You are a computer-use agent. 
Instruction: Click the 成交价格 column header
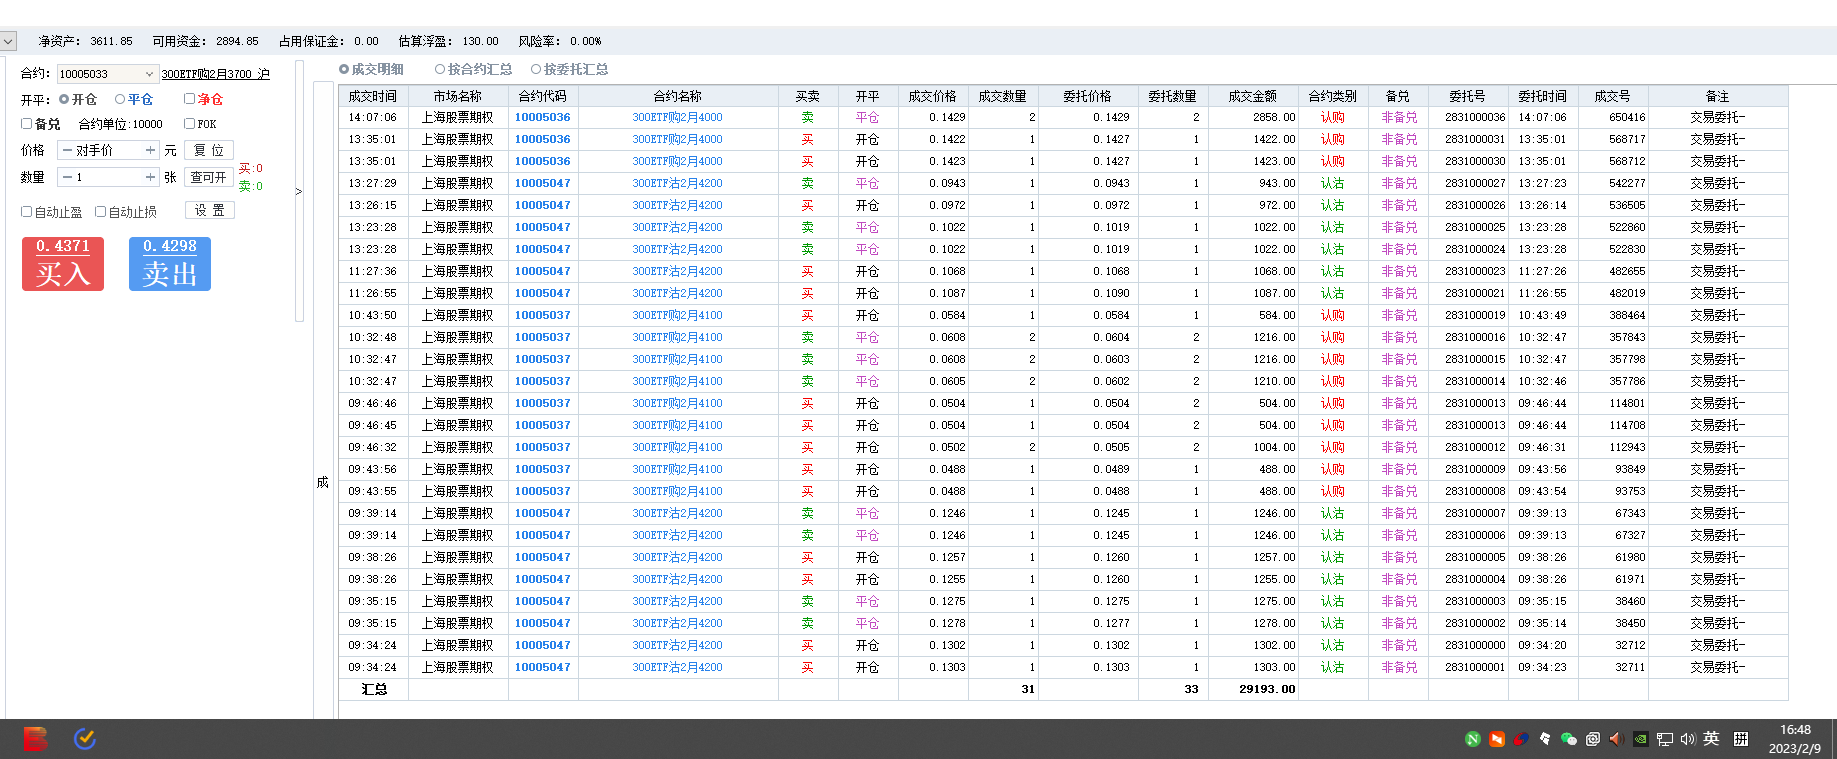point(932,96)
